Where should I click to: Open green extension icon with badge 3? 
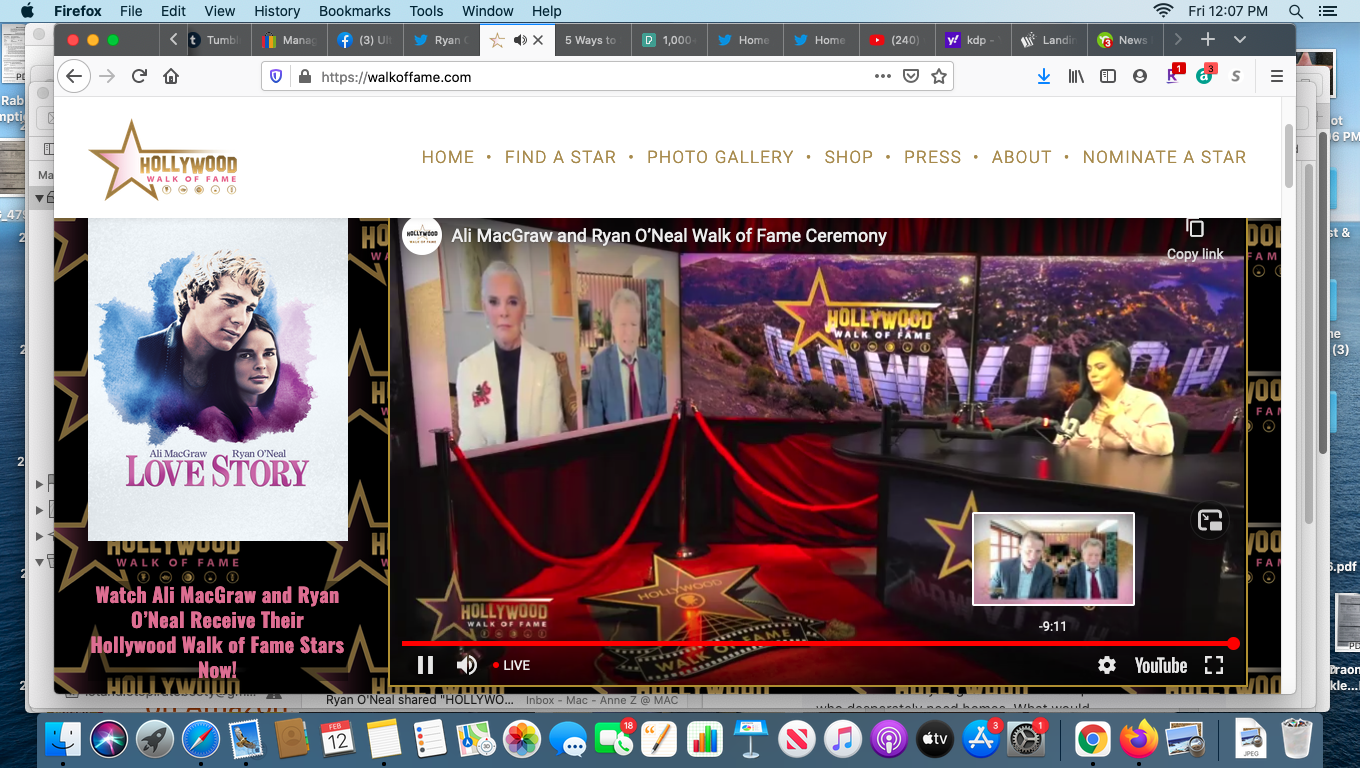click(x=1205, y=75)
